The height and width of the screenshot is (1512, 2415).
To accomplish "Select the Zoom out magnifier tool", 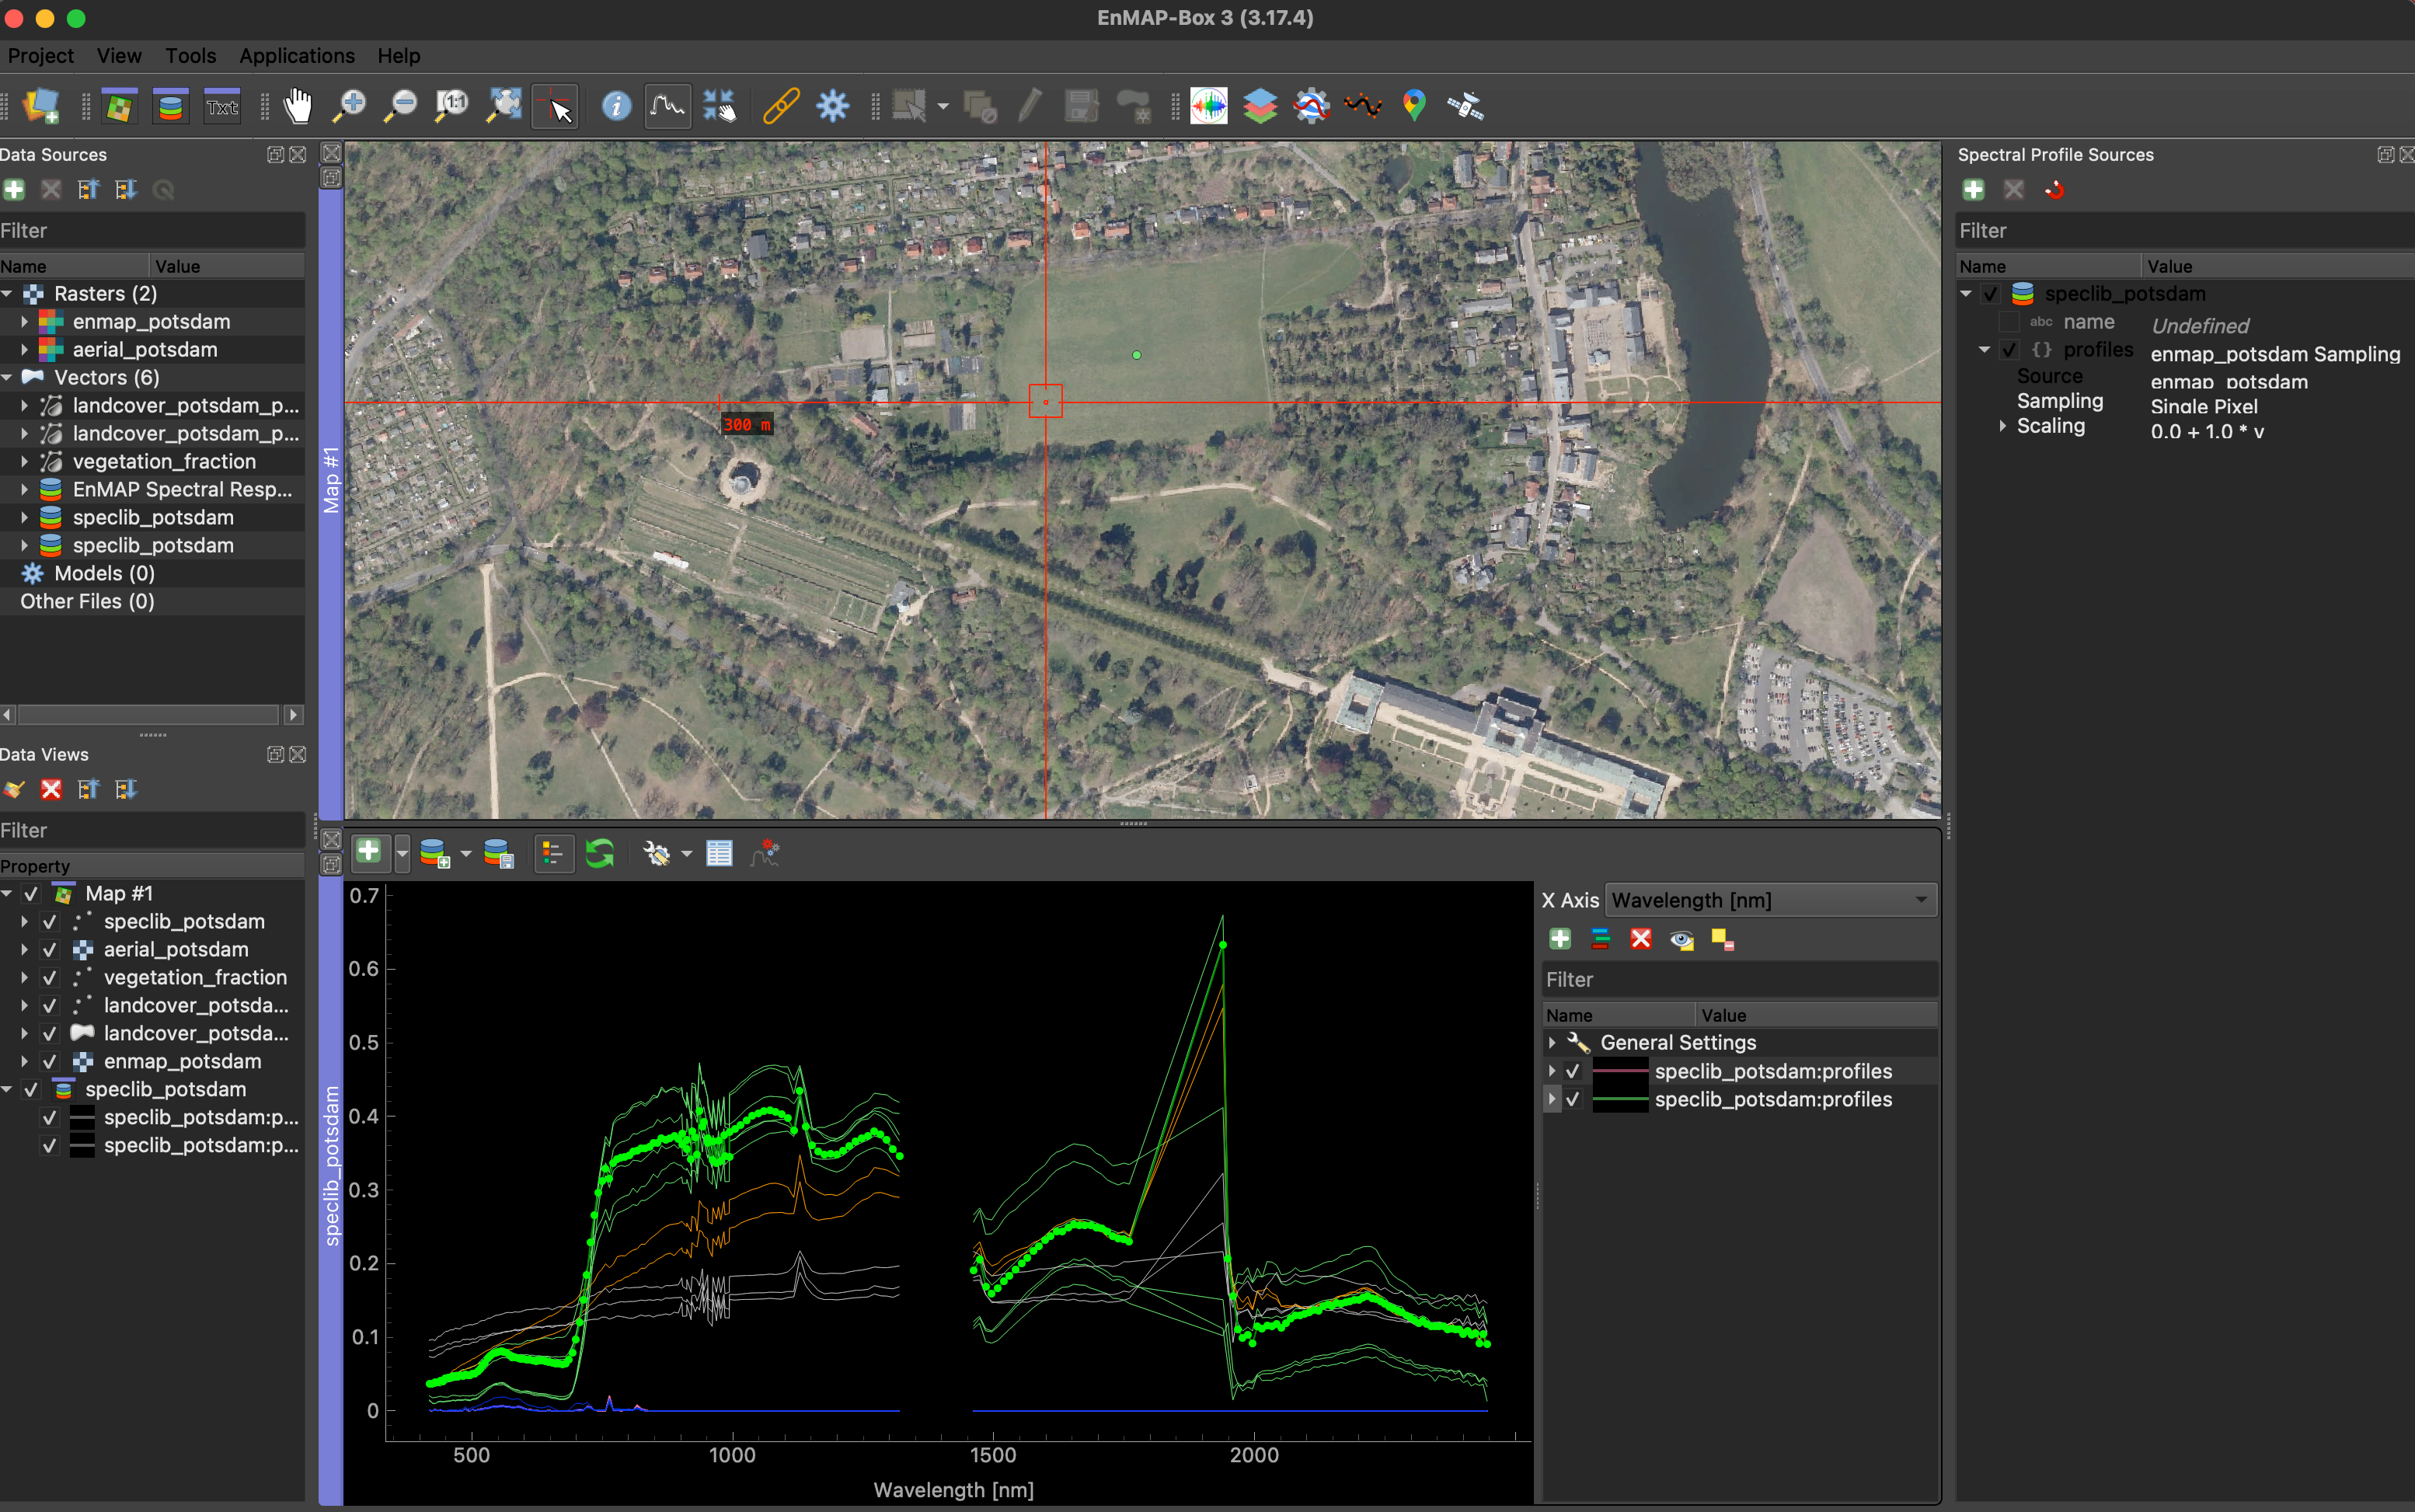I will [x=401, y=105].
